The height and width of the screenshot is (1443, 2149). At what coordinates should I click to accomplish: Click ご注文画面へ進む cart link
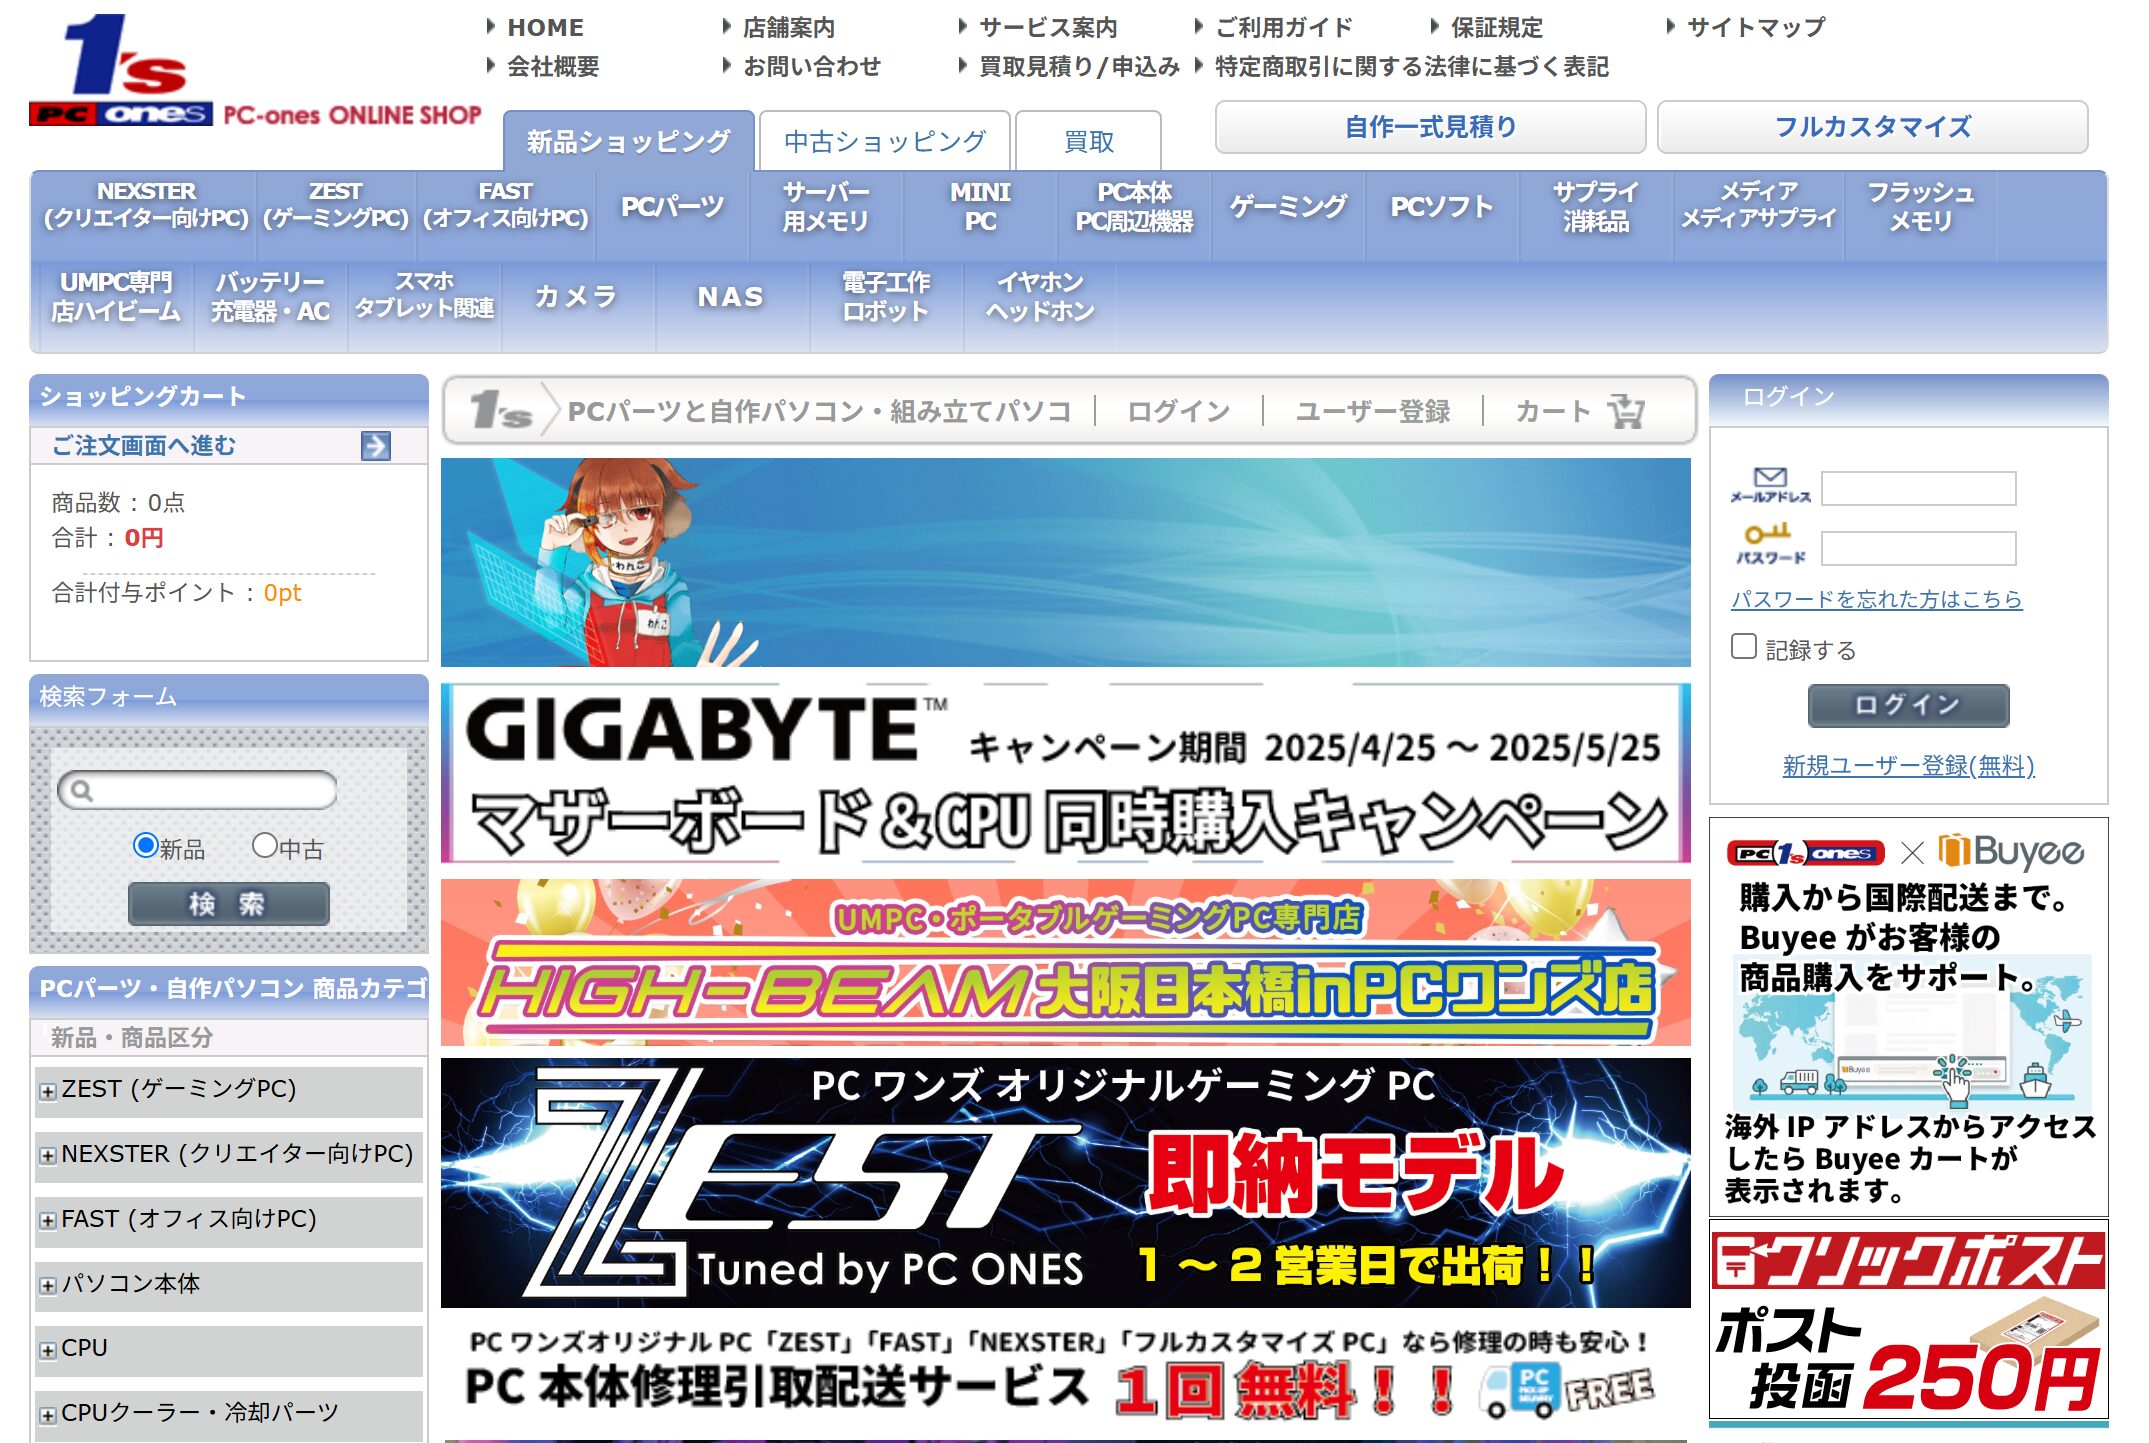tap(144, 445)
